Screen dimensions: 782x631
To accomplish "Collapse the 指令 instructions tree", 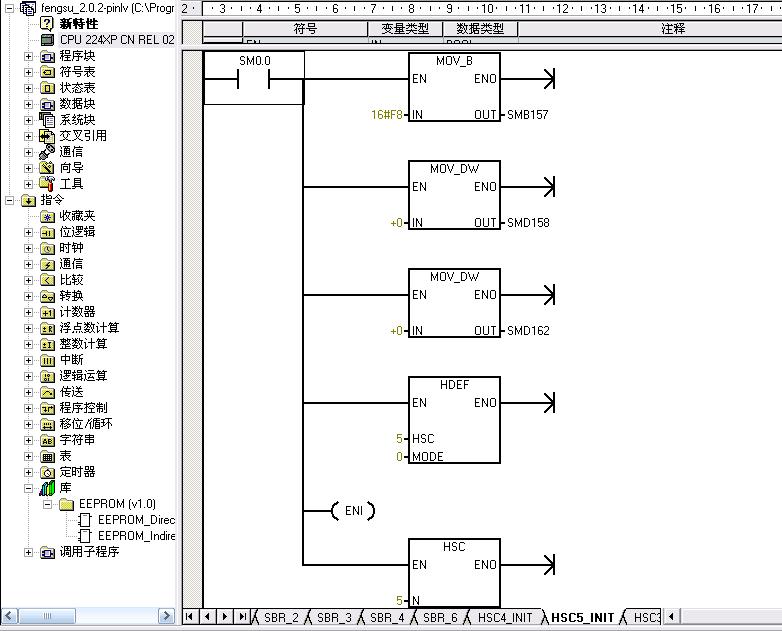I will [9, 200].
